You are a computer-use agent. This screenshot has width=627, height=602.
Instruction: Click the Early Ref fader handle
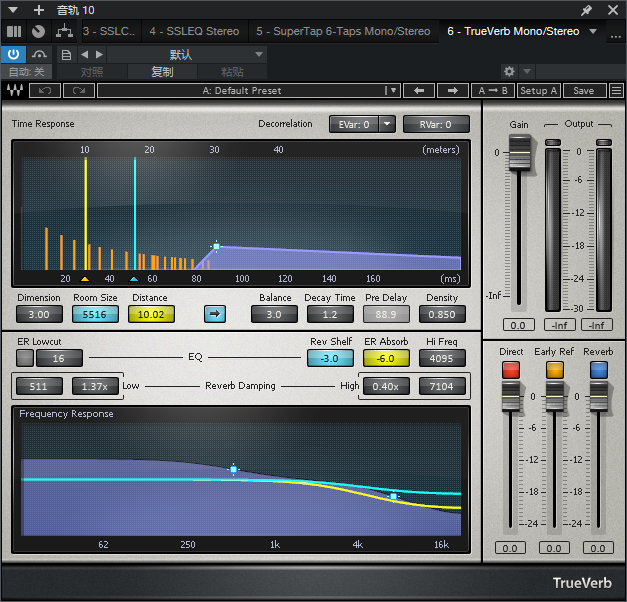[555, 396]
